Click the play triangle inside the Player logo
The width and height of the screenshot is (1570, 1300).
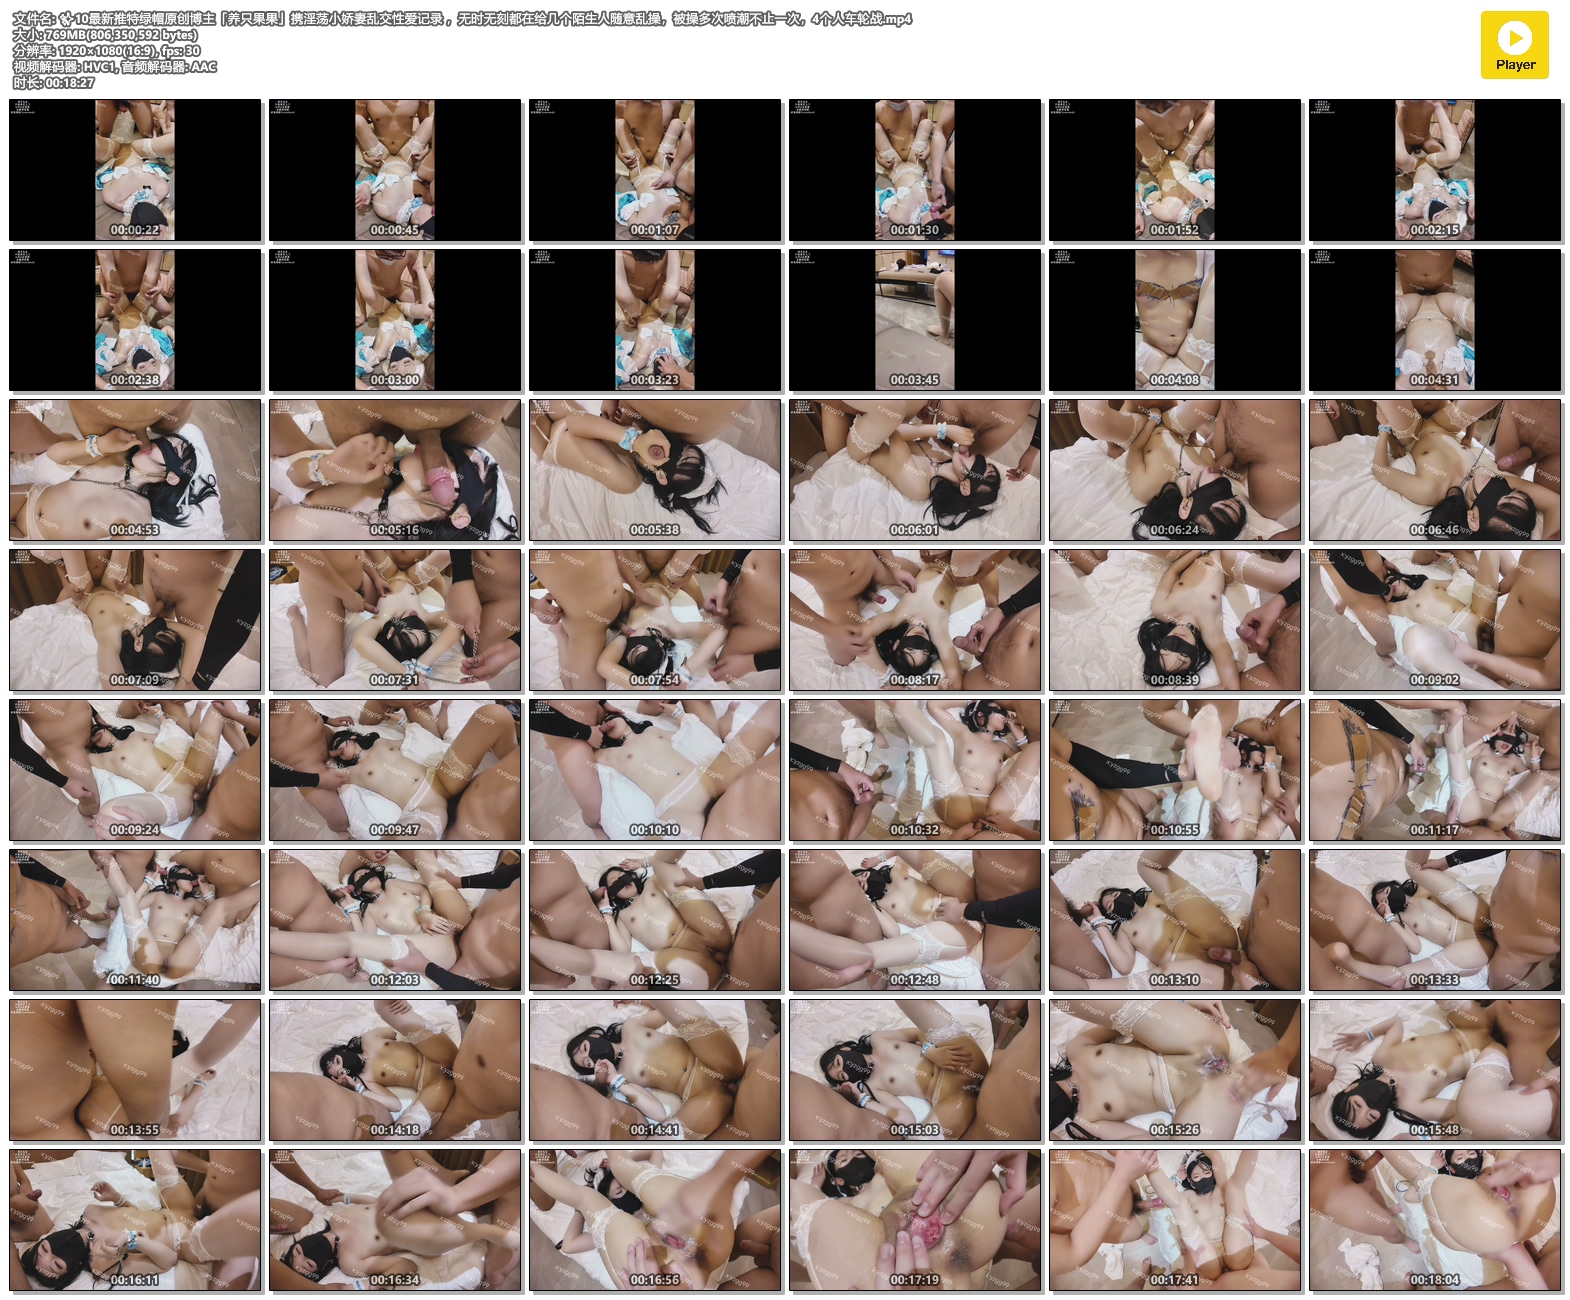tap(1515, 38)
